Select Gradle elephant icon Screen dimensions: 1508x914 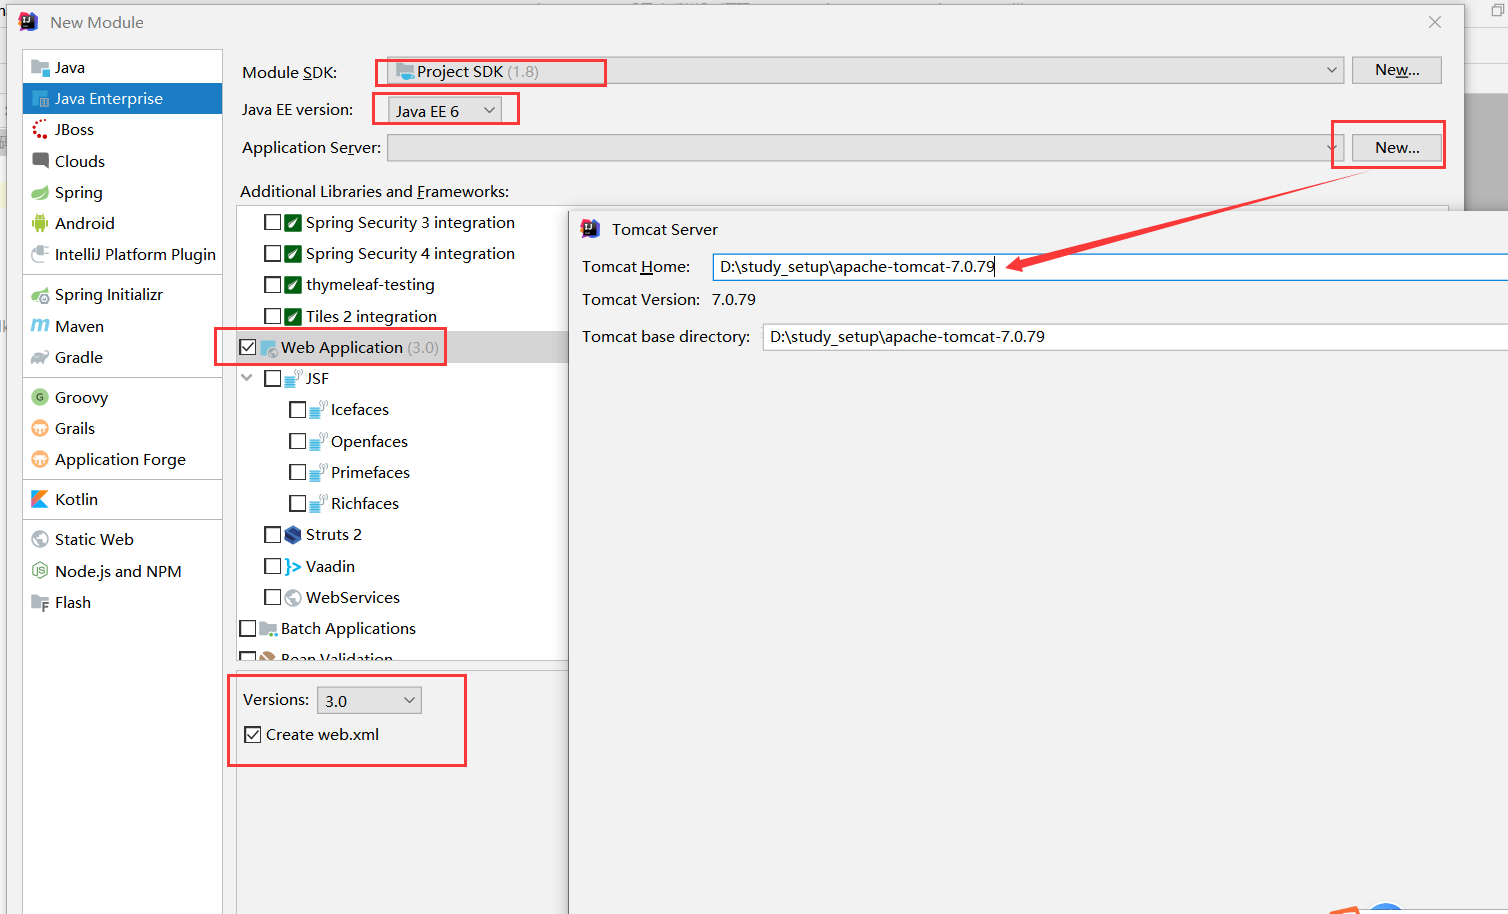pyautogui.click(x=40, y=357)
